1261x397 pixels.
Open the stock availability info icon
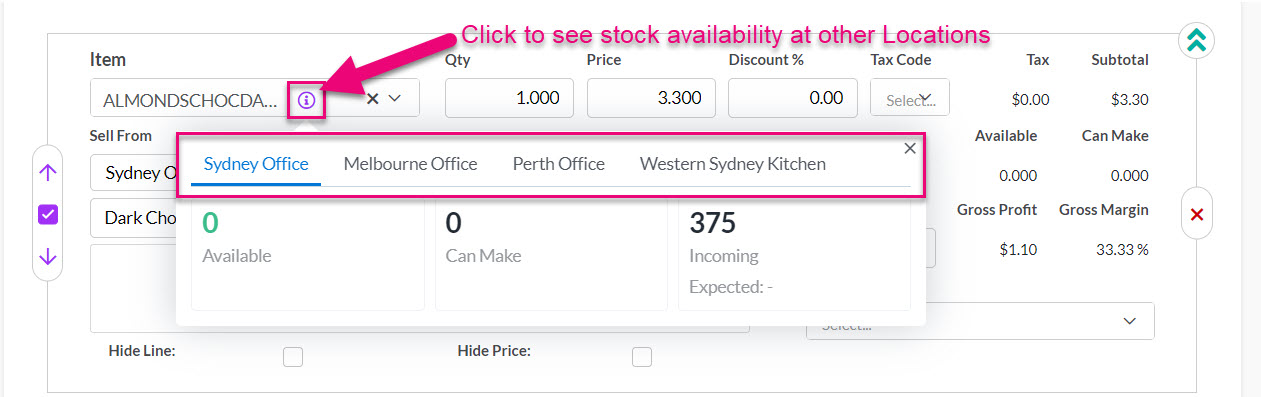(306, 99)
